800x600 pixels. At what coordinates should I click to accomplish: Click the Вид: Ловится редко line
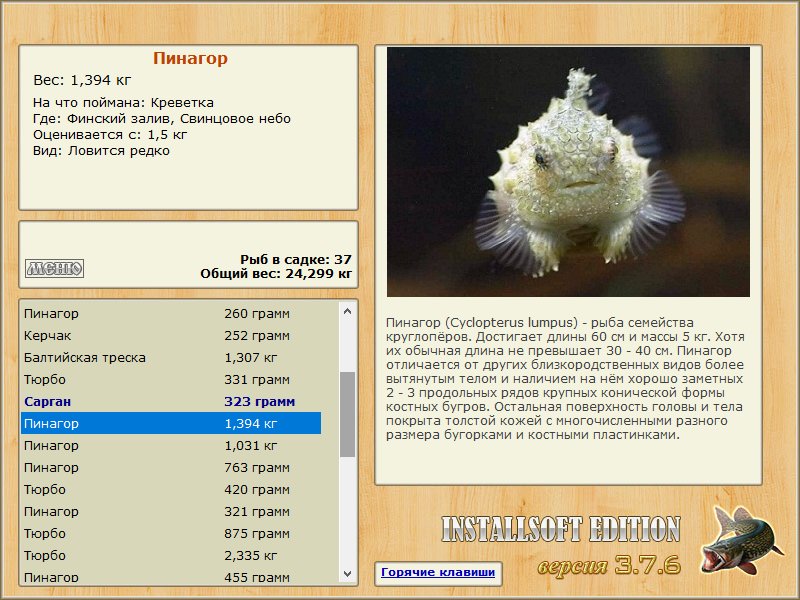101,151
